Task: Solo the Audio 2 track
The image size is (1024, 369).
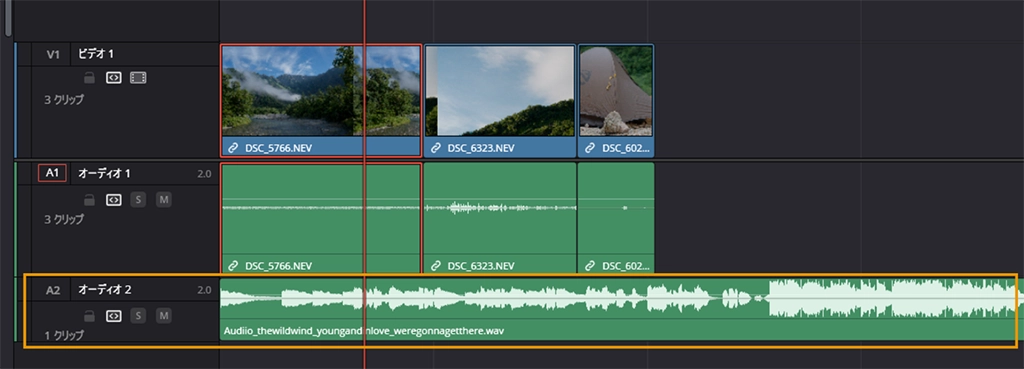Action: (138, 316)
